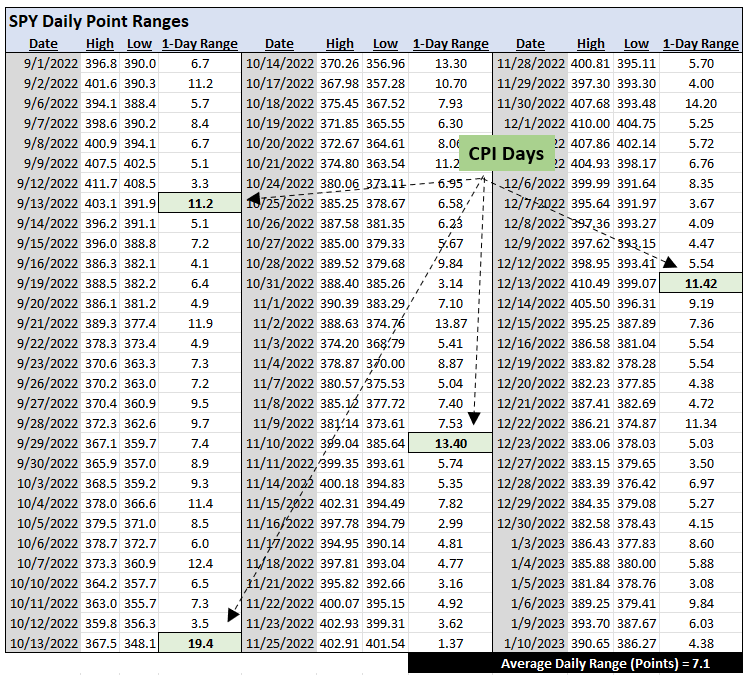Select range value 13.30 for 10/14/2022

click(x=450, y=63)
